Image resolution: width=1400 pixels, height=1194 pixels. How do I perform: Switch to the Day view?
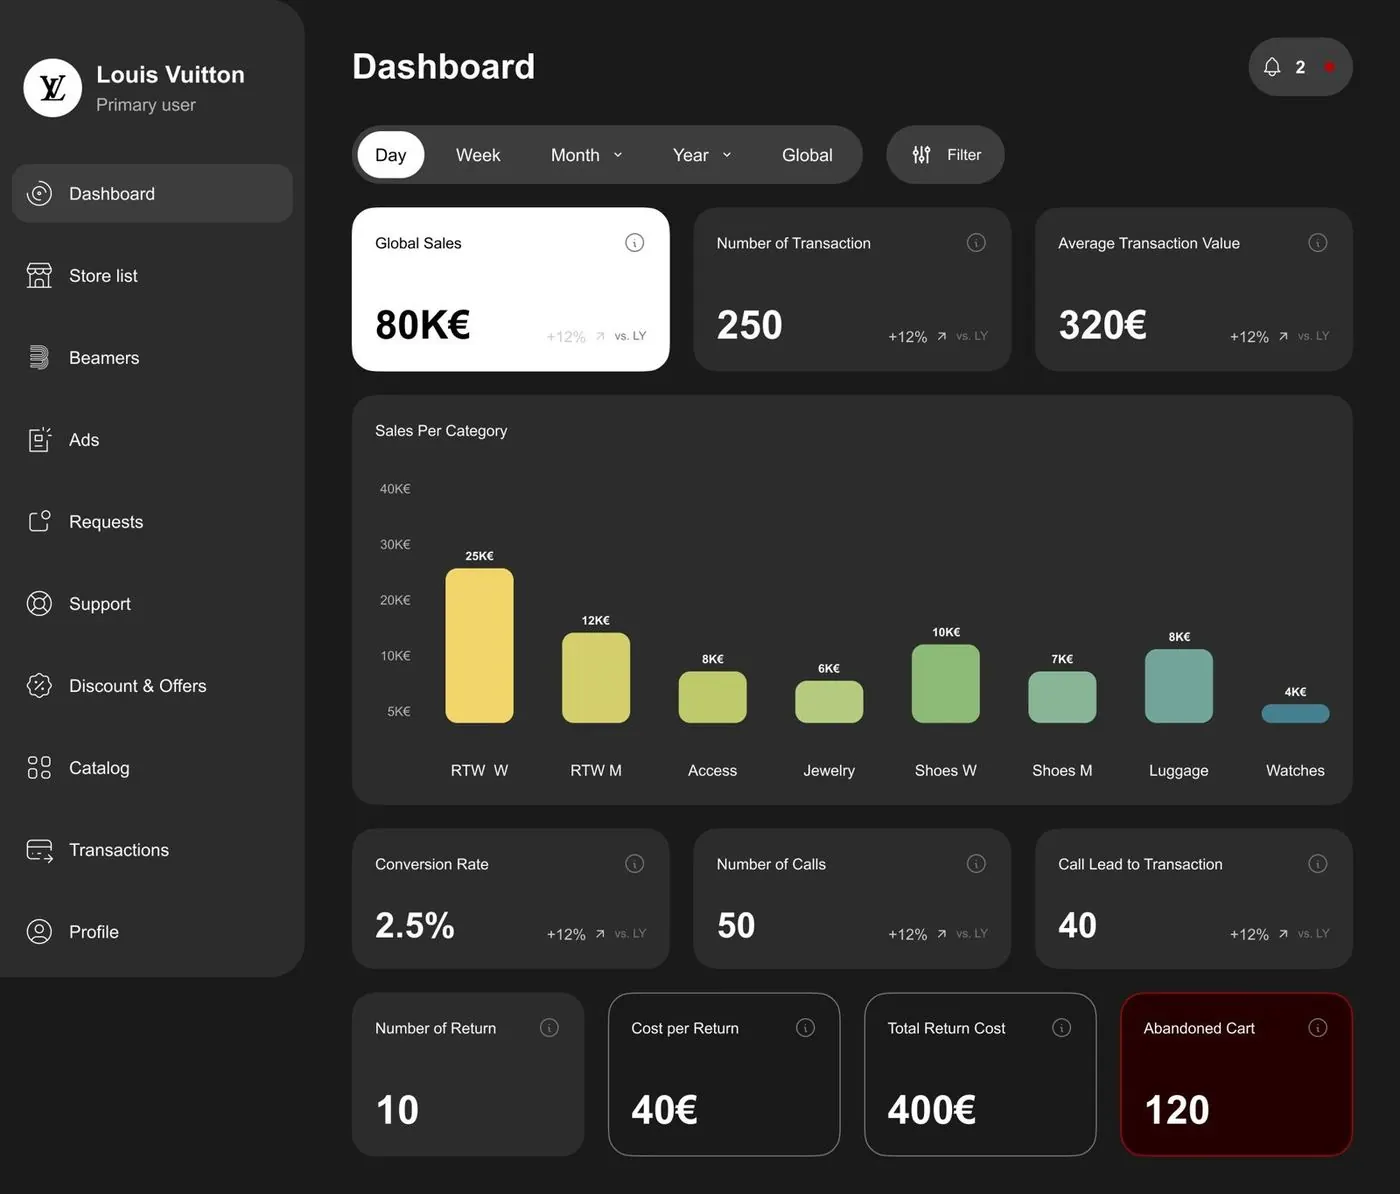391,155
